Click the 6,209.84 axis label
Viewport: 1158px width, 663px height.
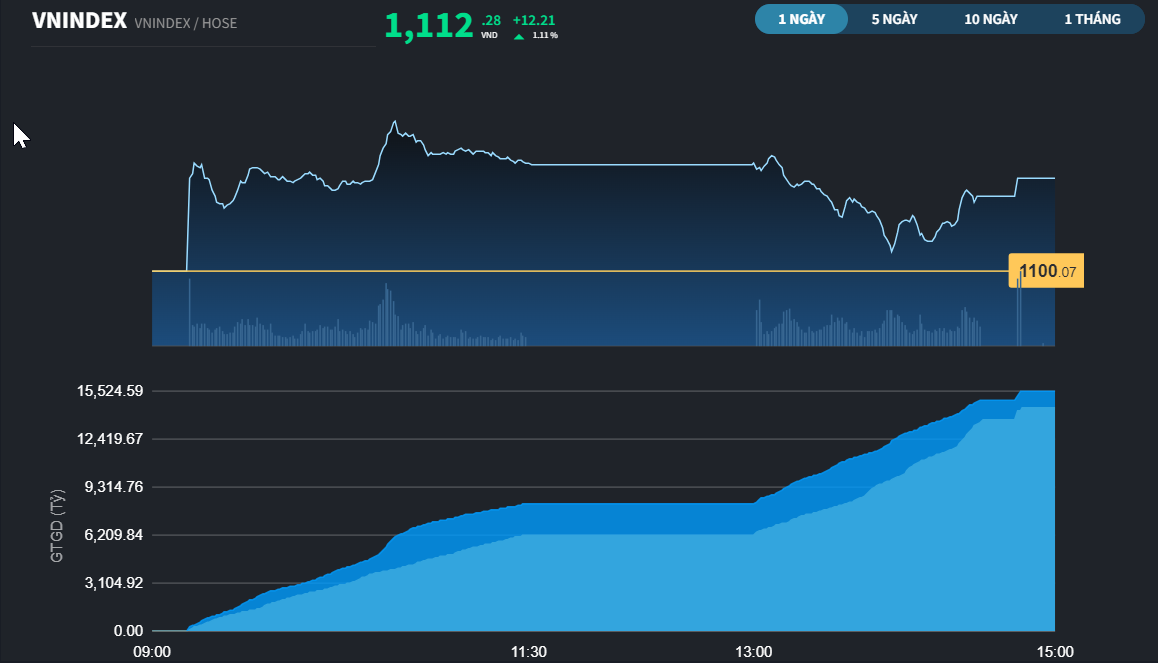(x=114, y=535)
